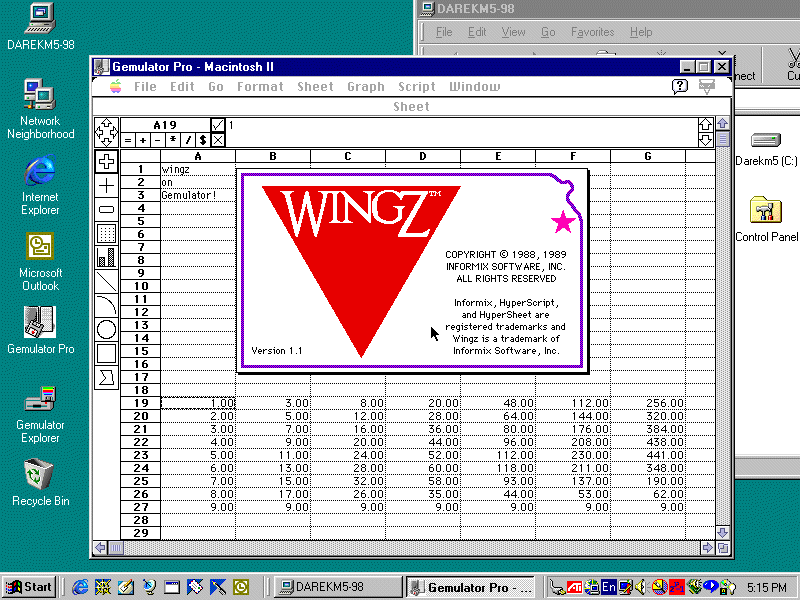Click cell with value 256.00
Image resolution: width=800 pixels, height=600 pixels.
(x=648, y=403)
